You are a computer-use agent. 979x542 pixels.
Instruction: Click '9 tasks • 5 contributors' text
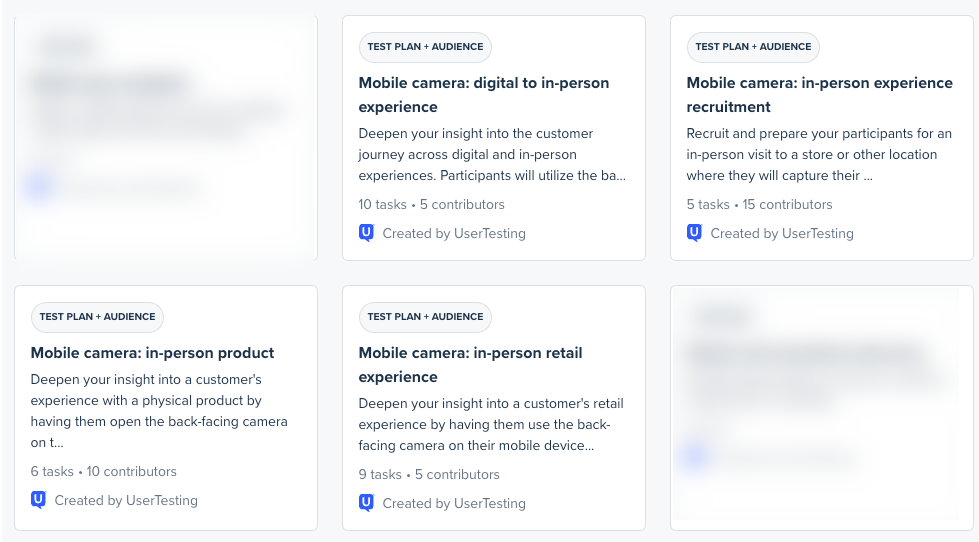429,475
